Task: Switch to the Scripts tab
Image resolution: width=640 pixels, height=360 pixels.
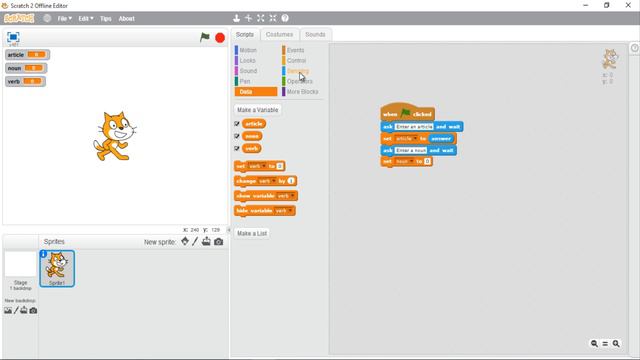Action: click(245, 34)
